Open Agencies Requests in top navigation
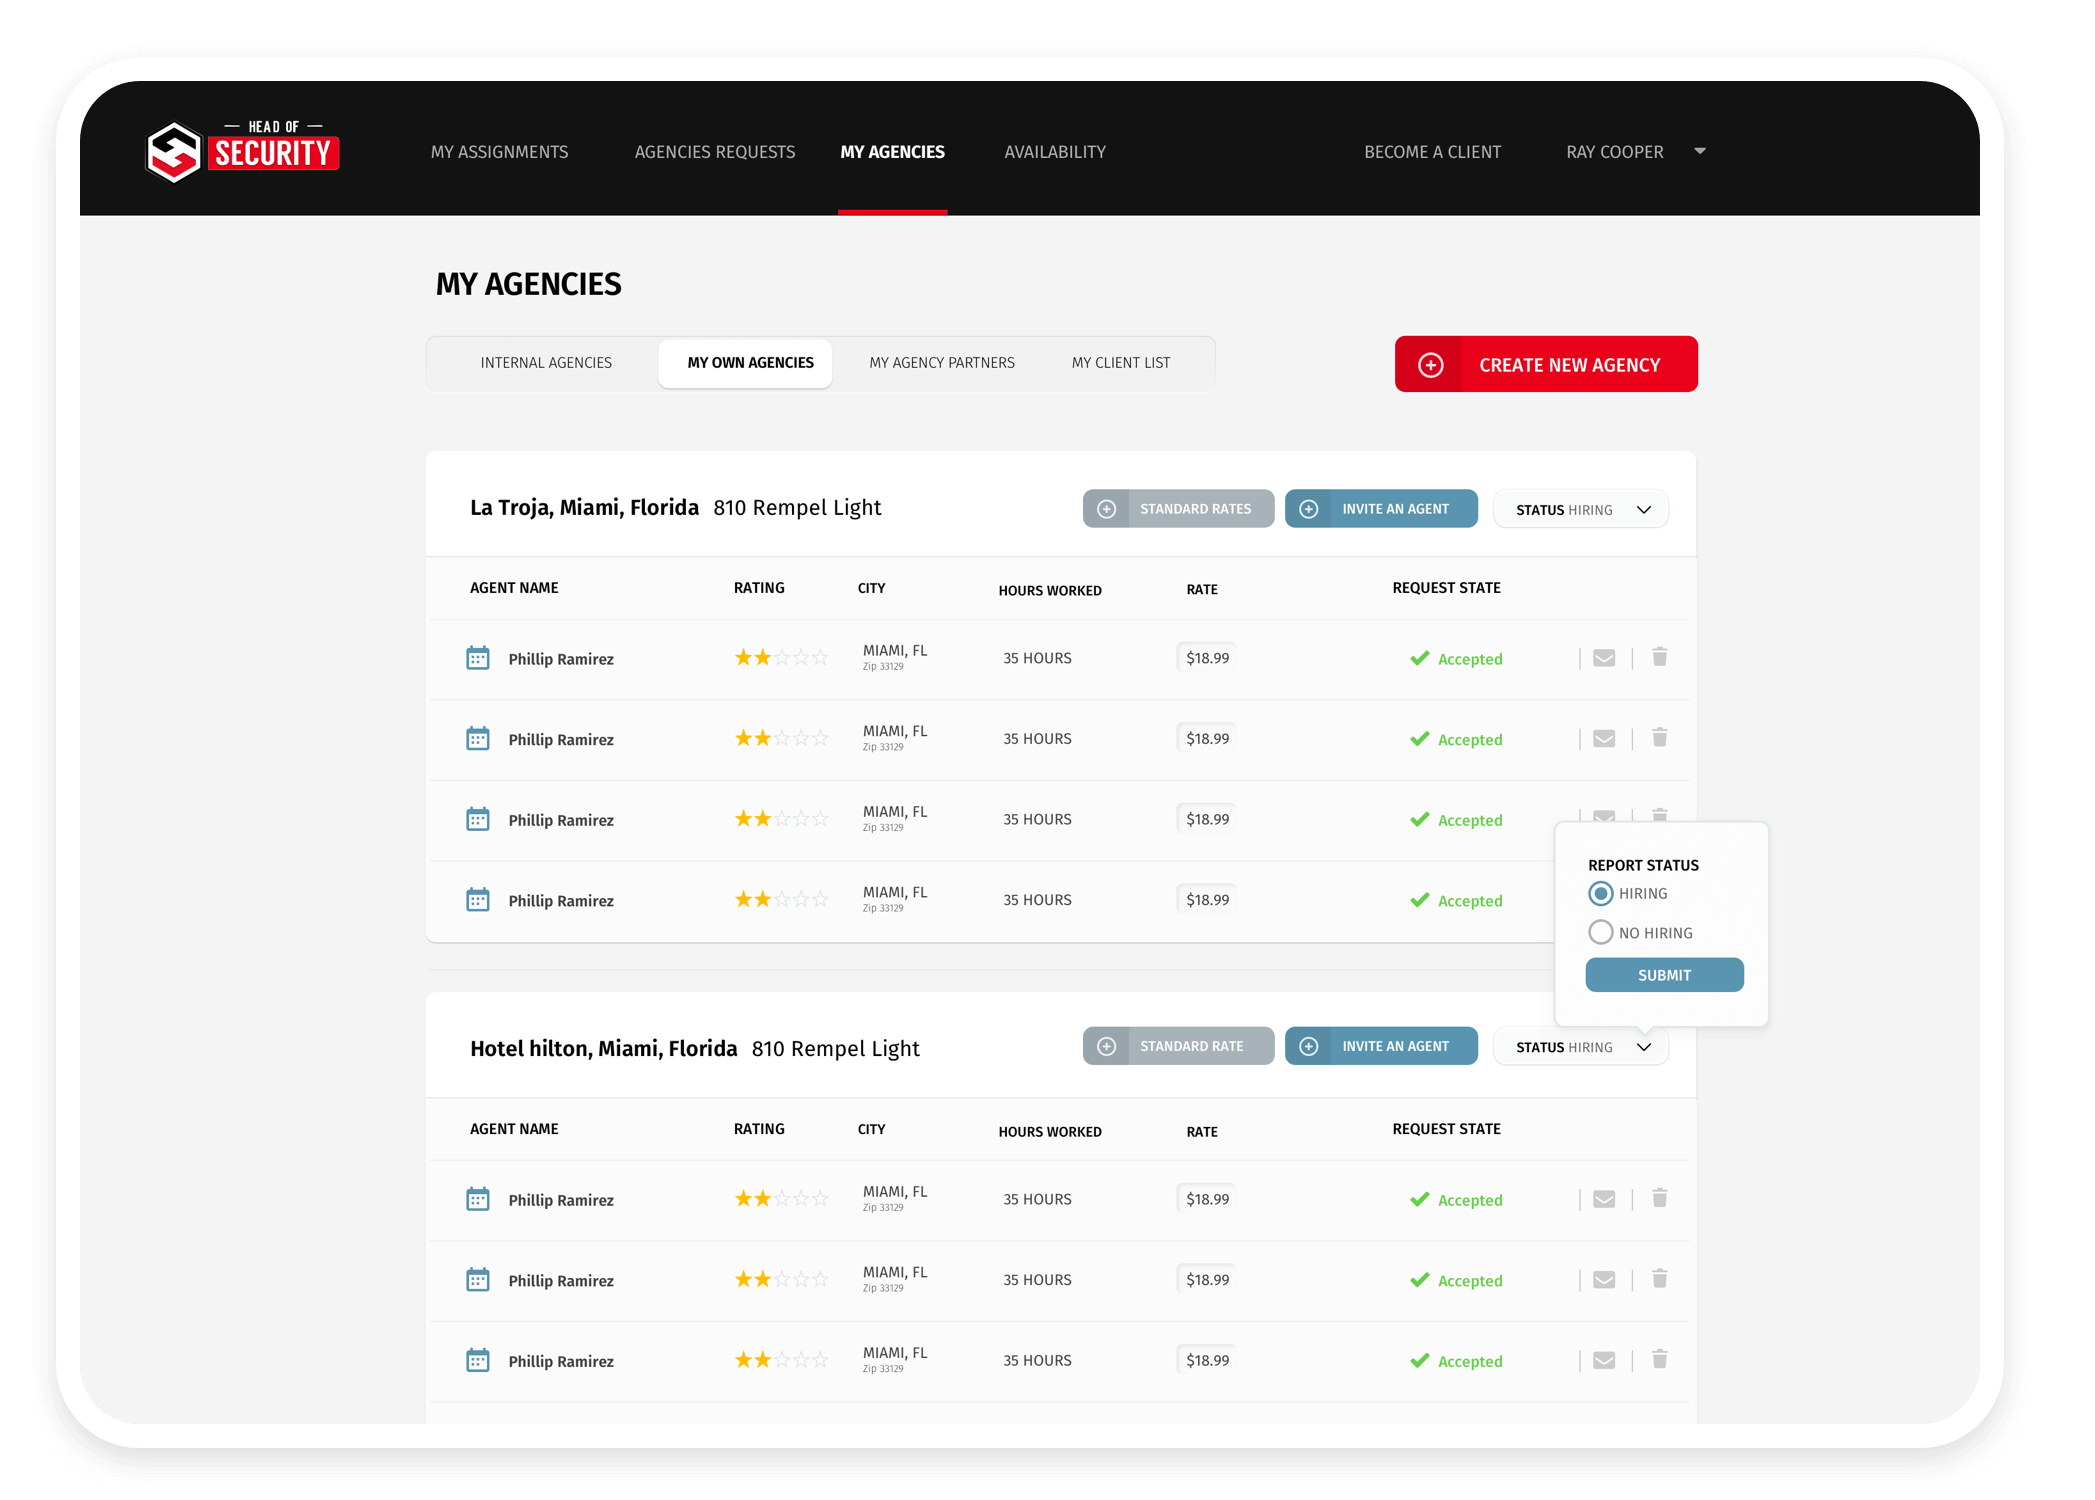This screenshot has width=2095, height=1500. [715, 152]
